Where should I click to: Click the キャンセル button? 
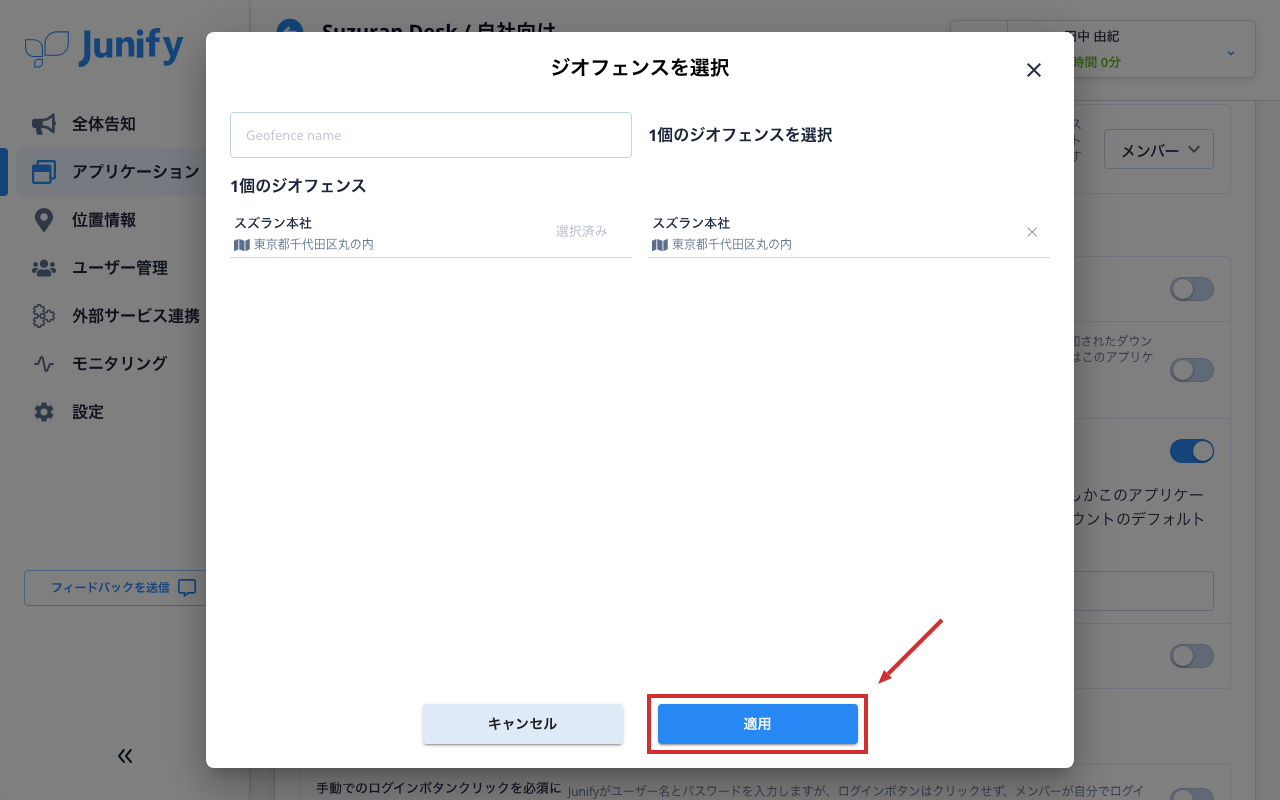click(x=523, y=724)
